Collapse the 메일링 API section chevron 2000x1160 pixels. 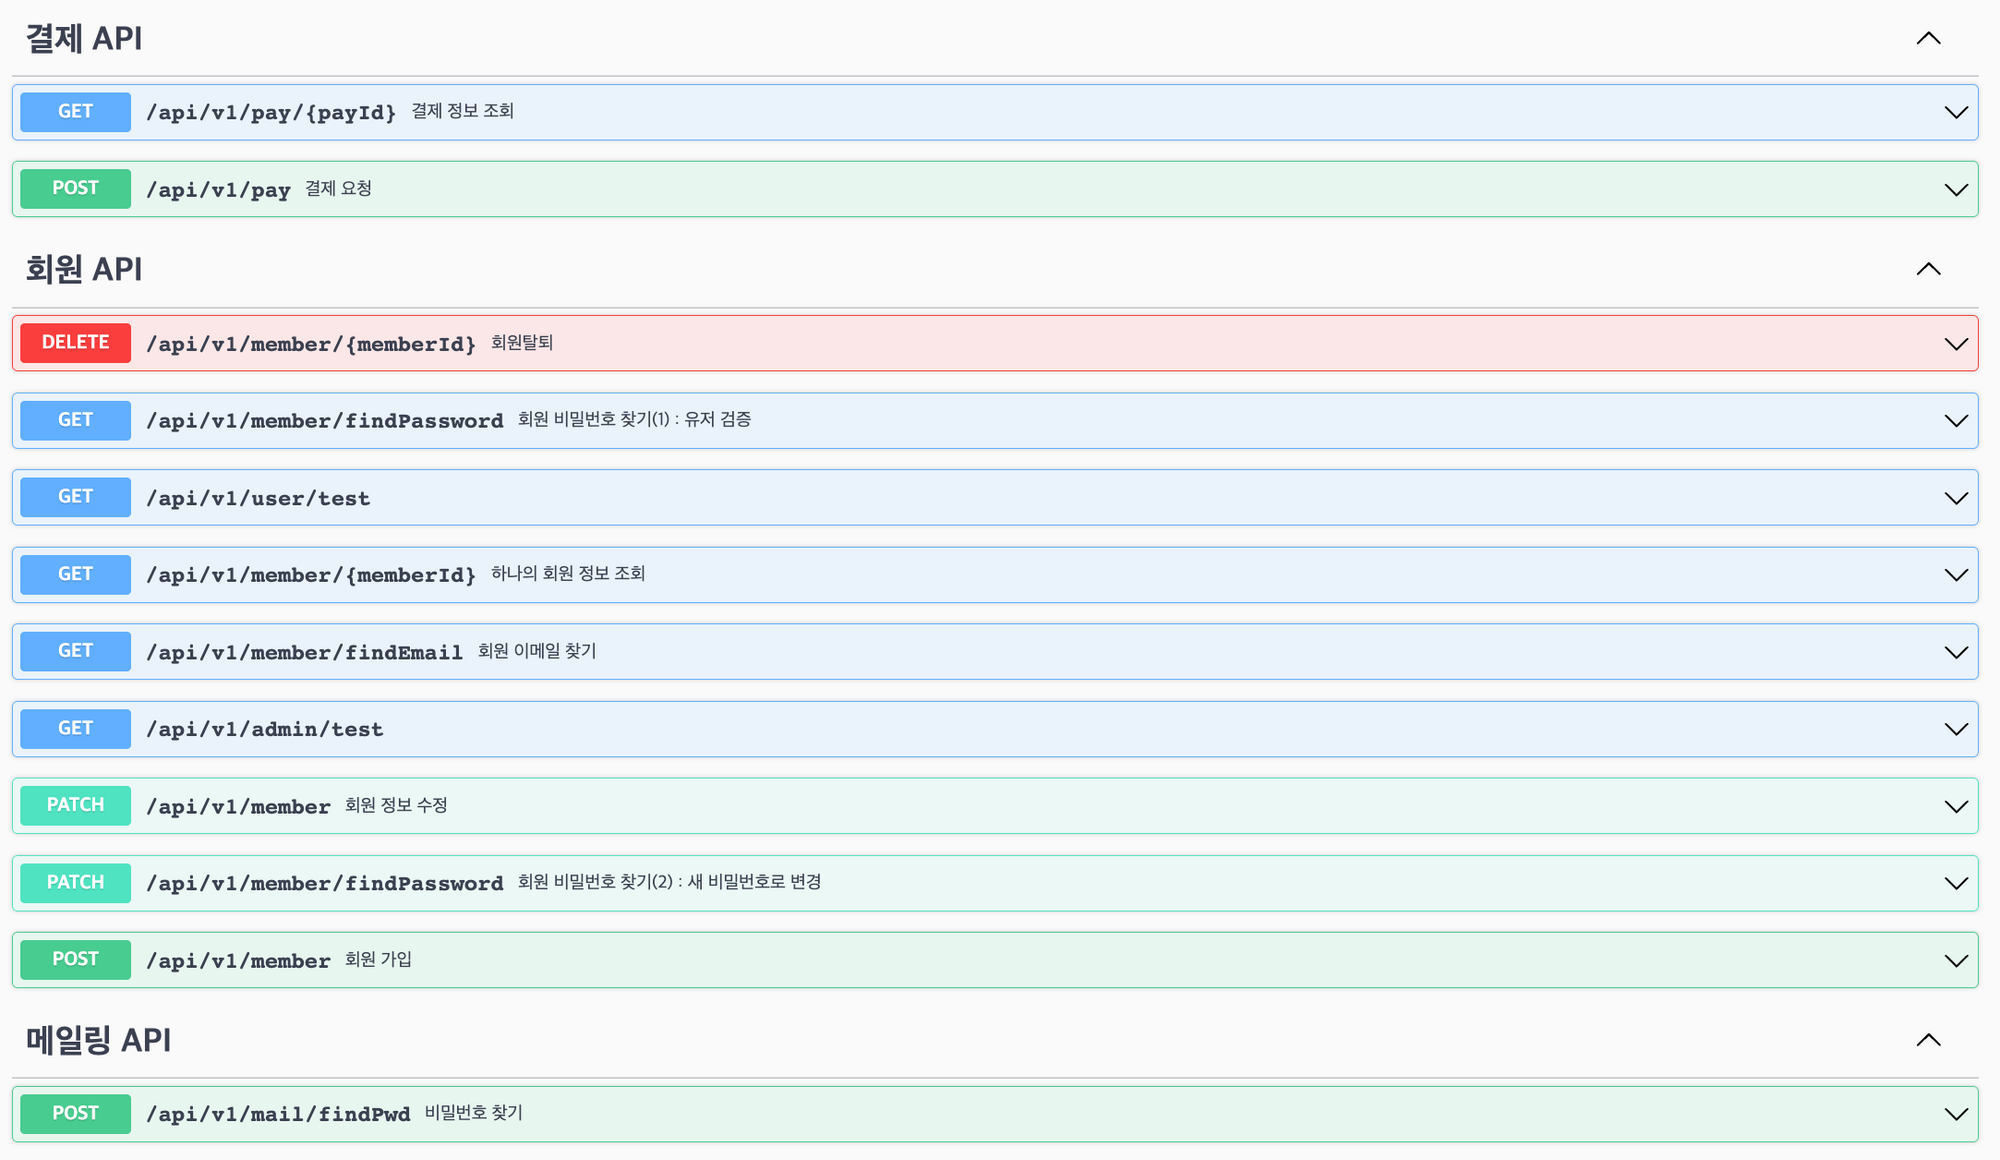pos(1928,1040)
